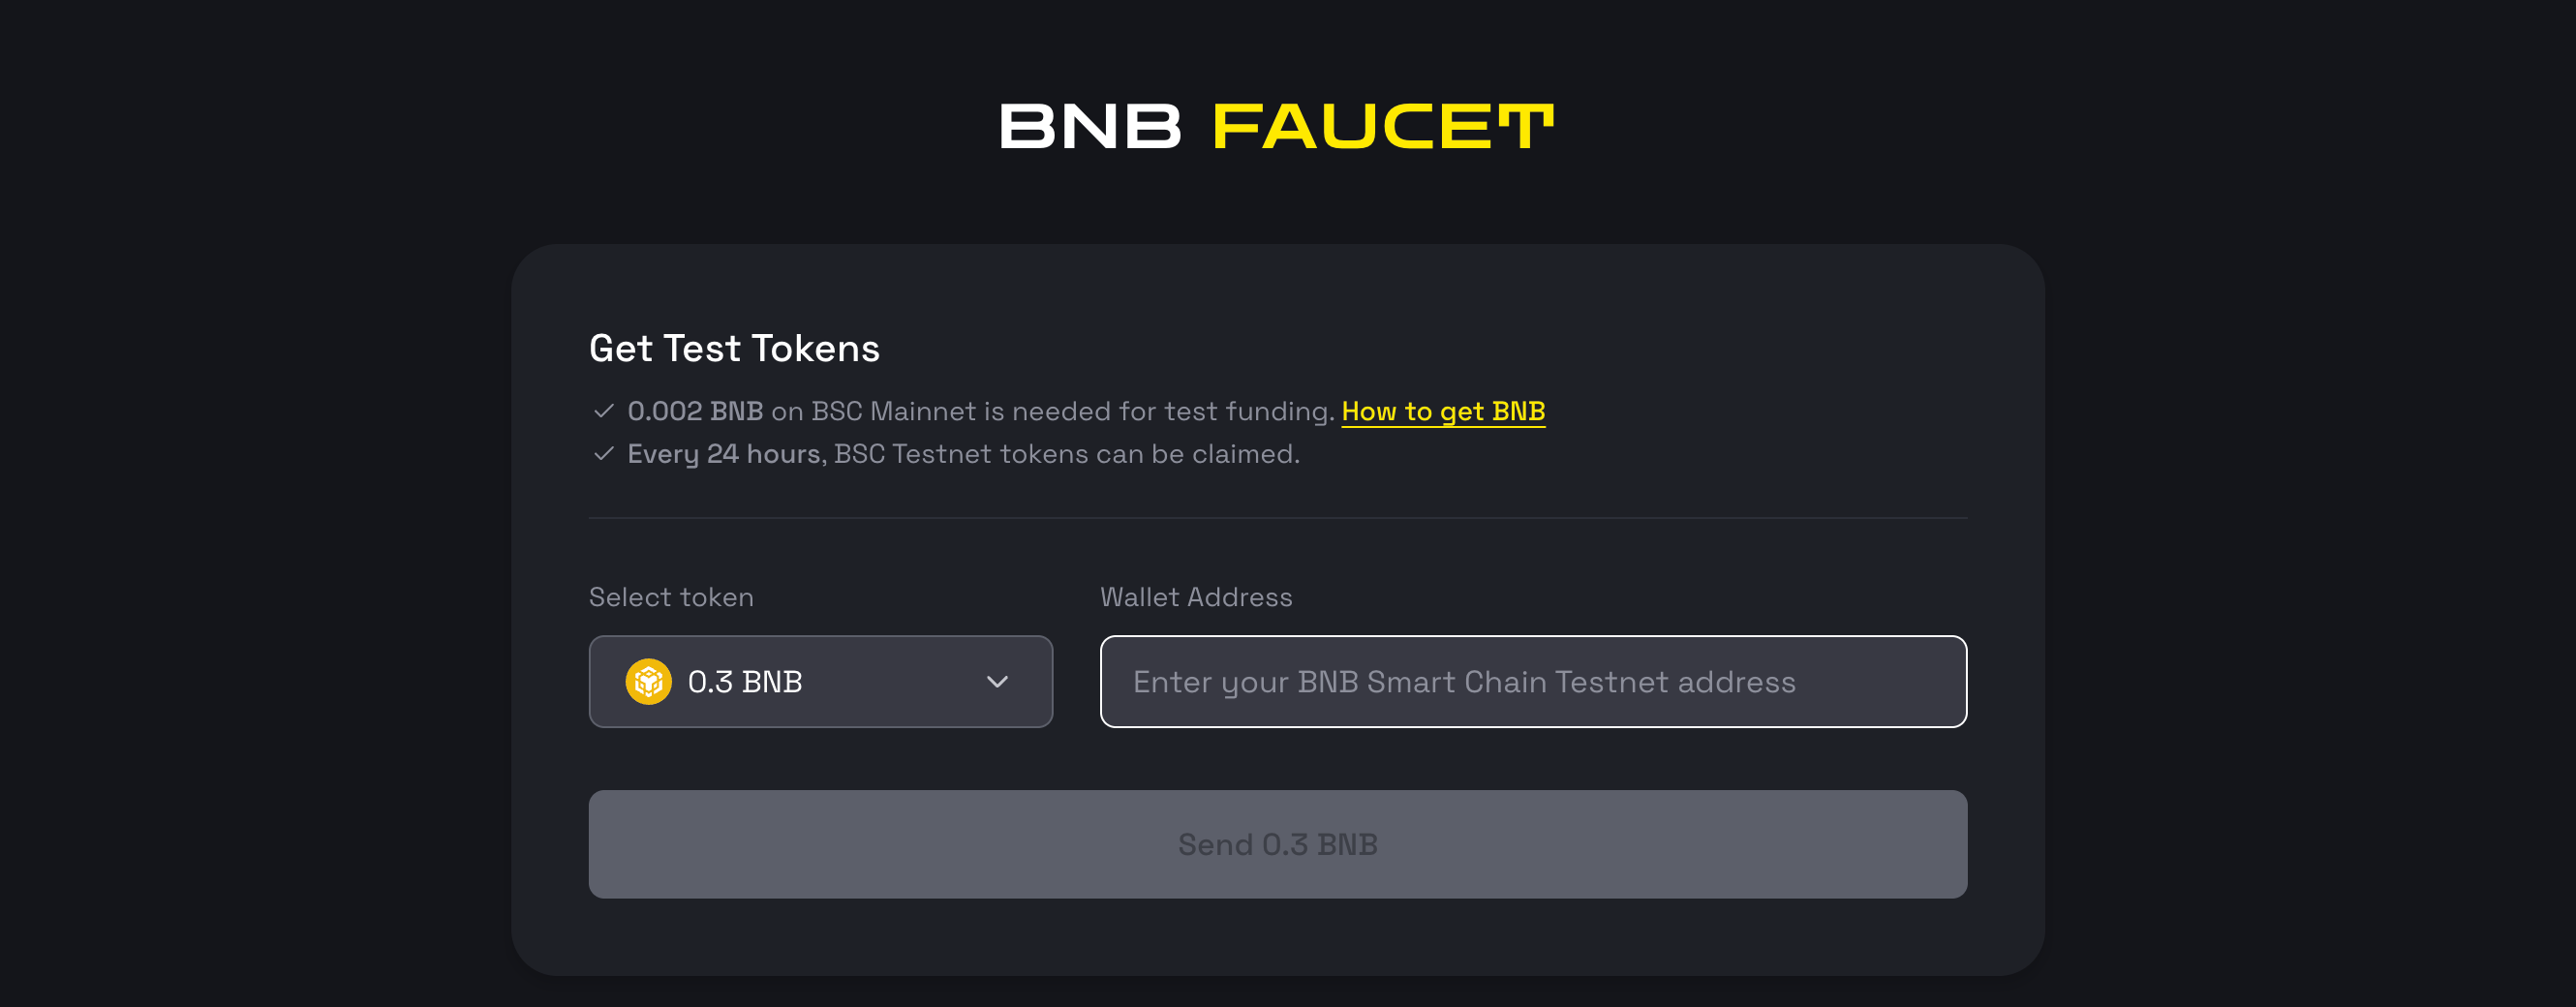Focus the Wallet Address input field
Viewport: 2576px width, 1007px height.
tap(1533, 682)
